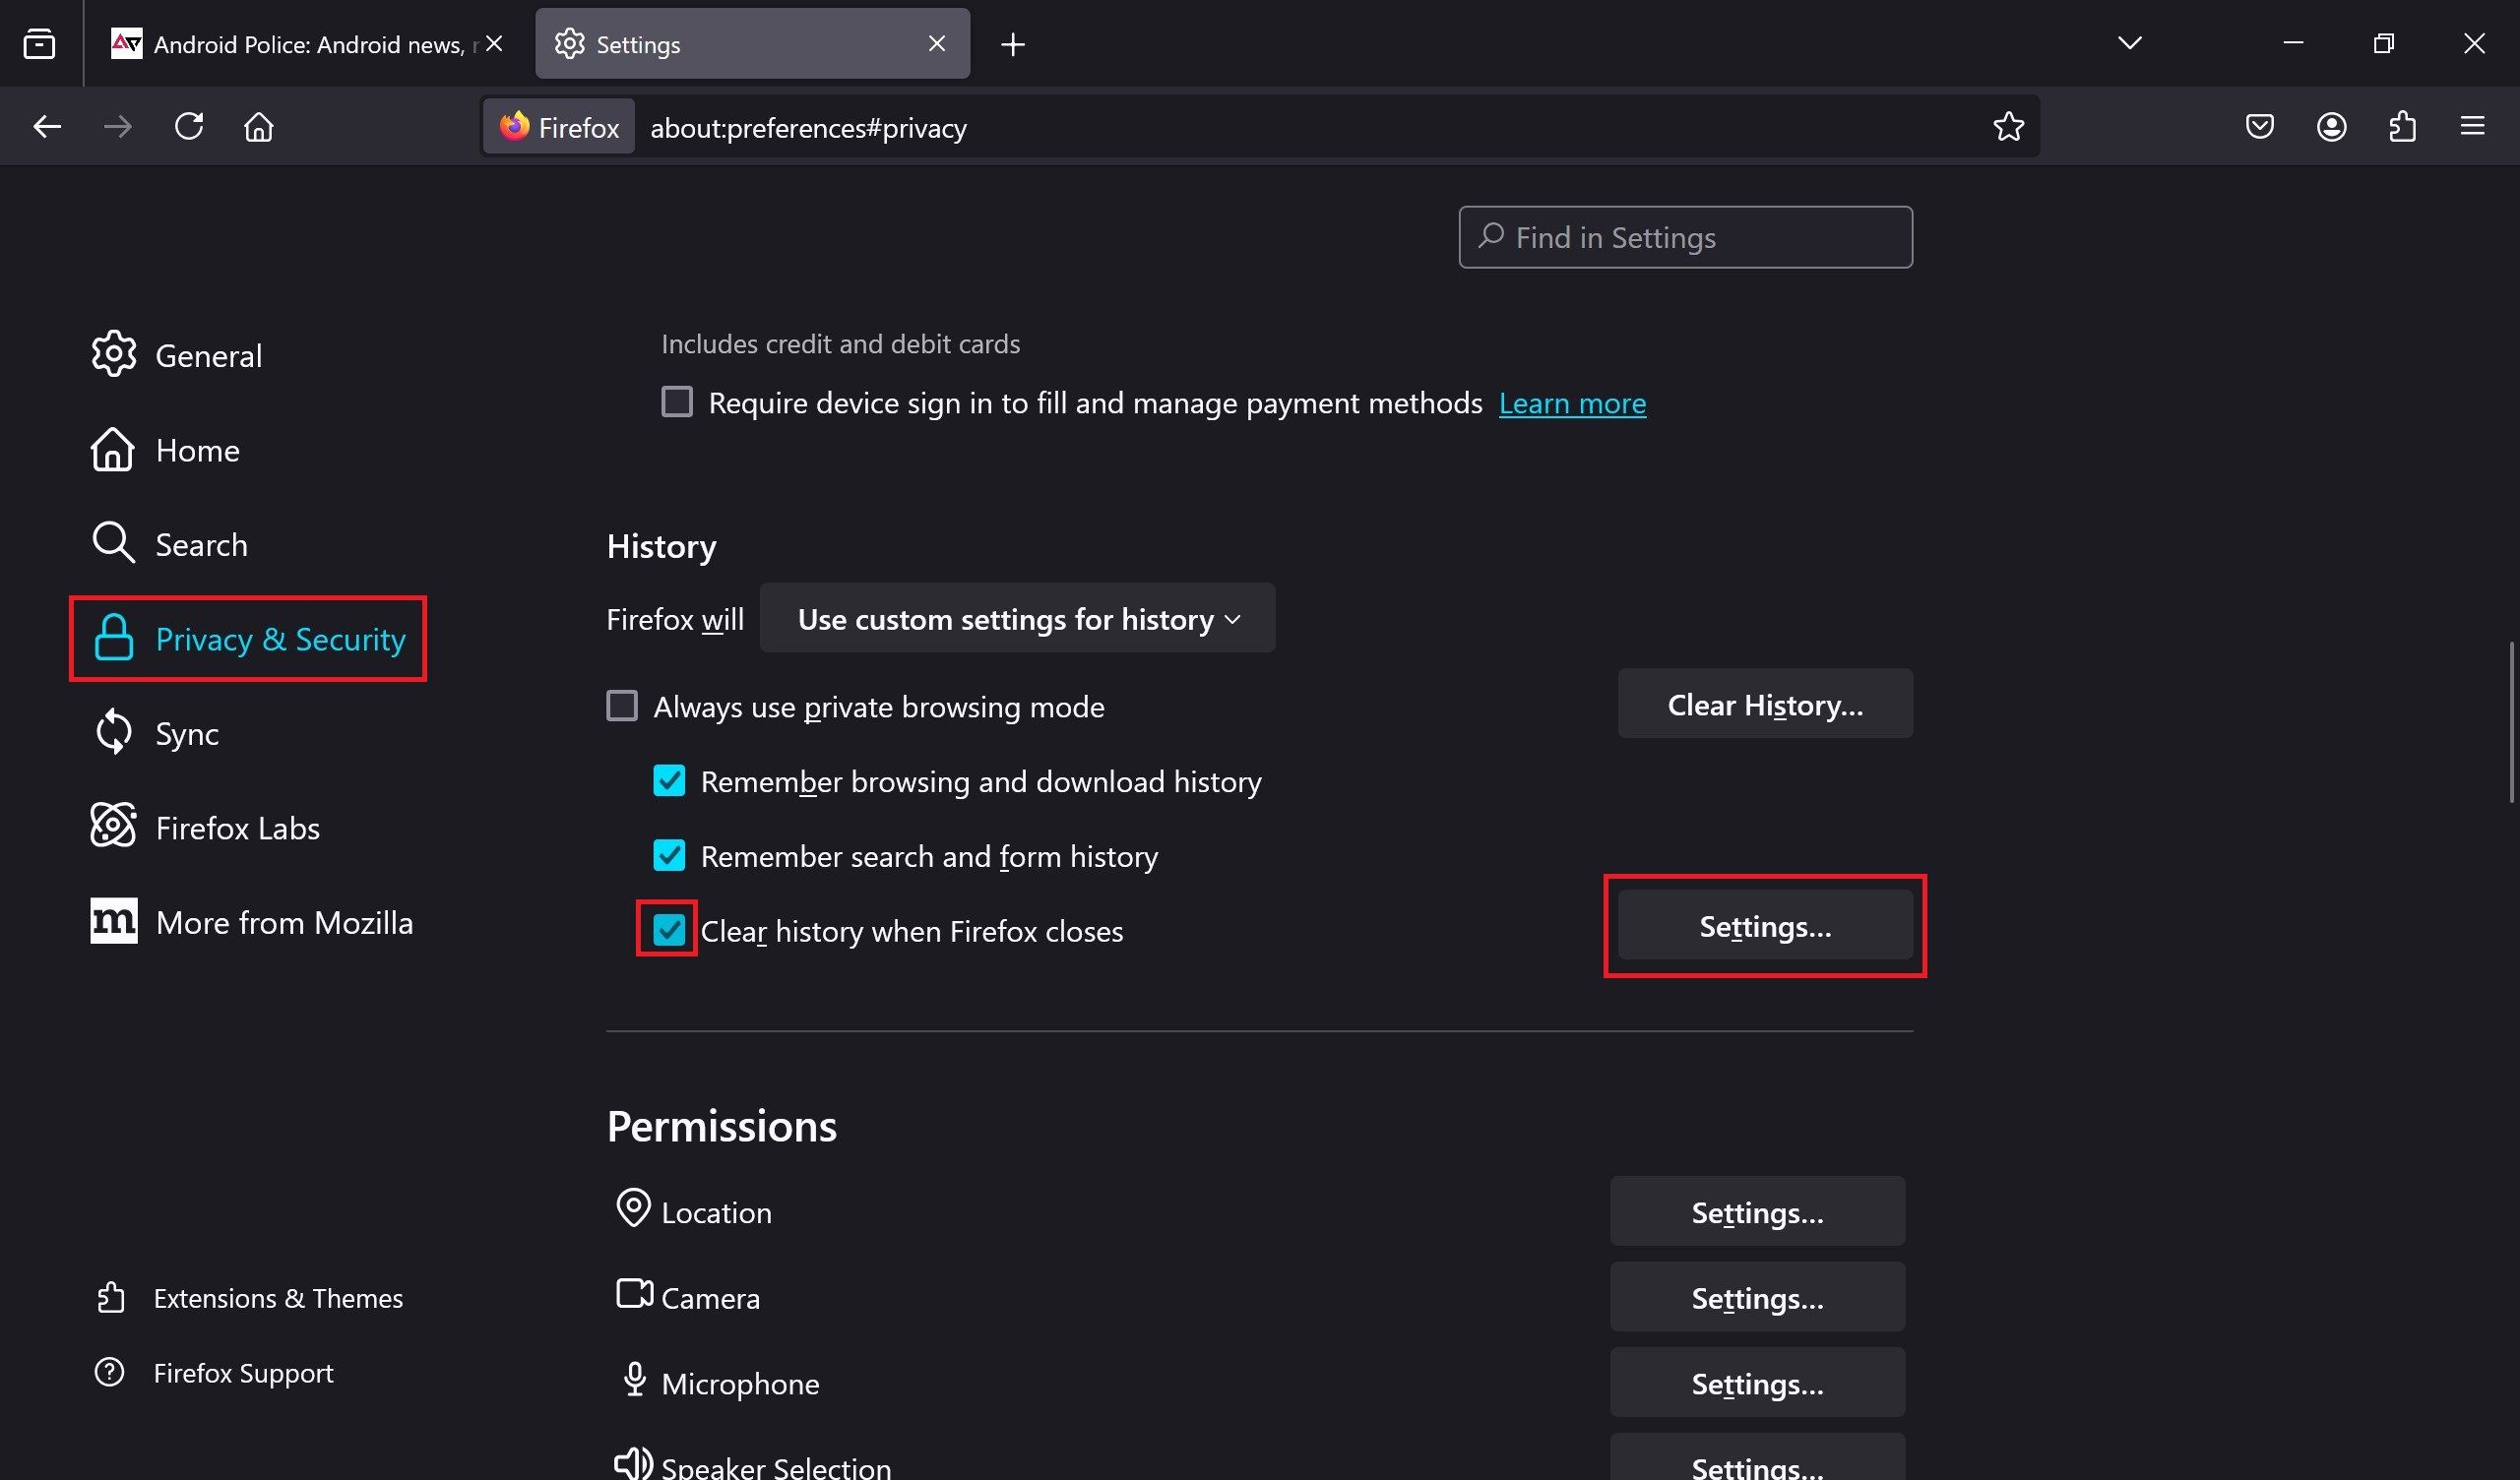
Task: Click the More from Mozilla grid icon
Action: point(111,920)
